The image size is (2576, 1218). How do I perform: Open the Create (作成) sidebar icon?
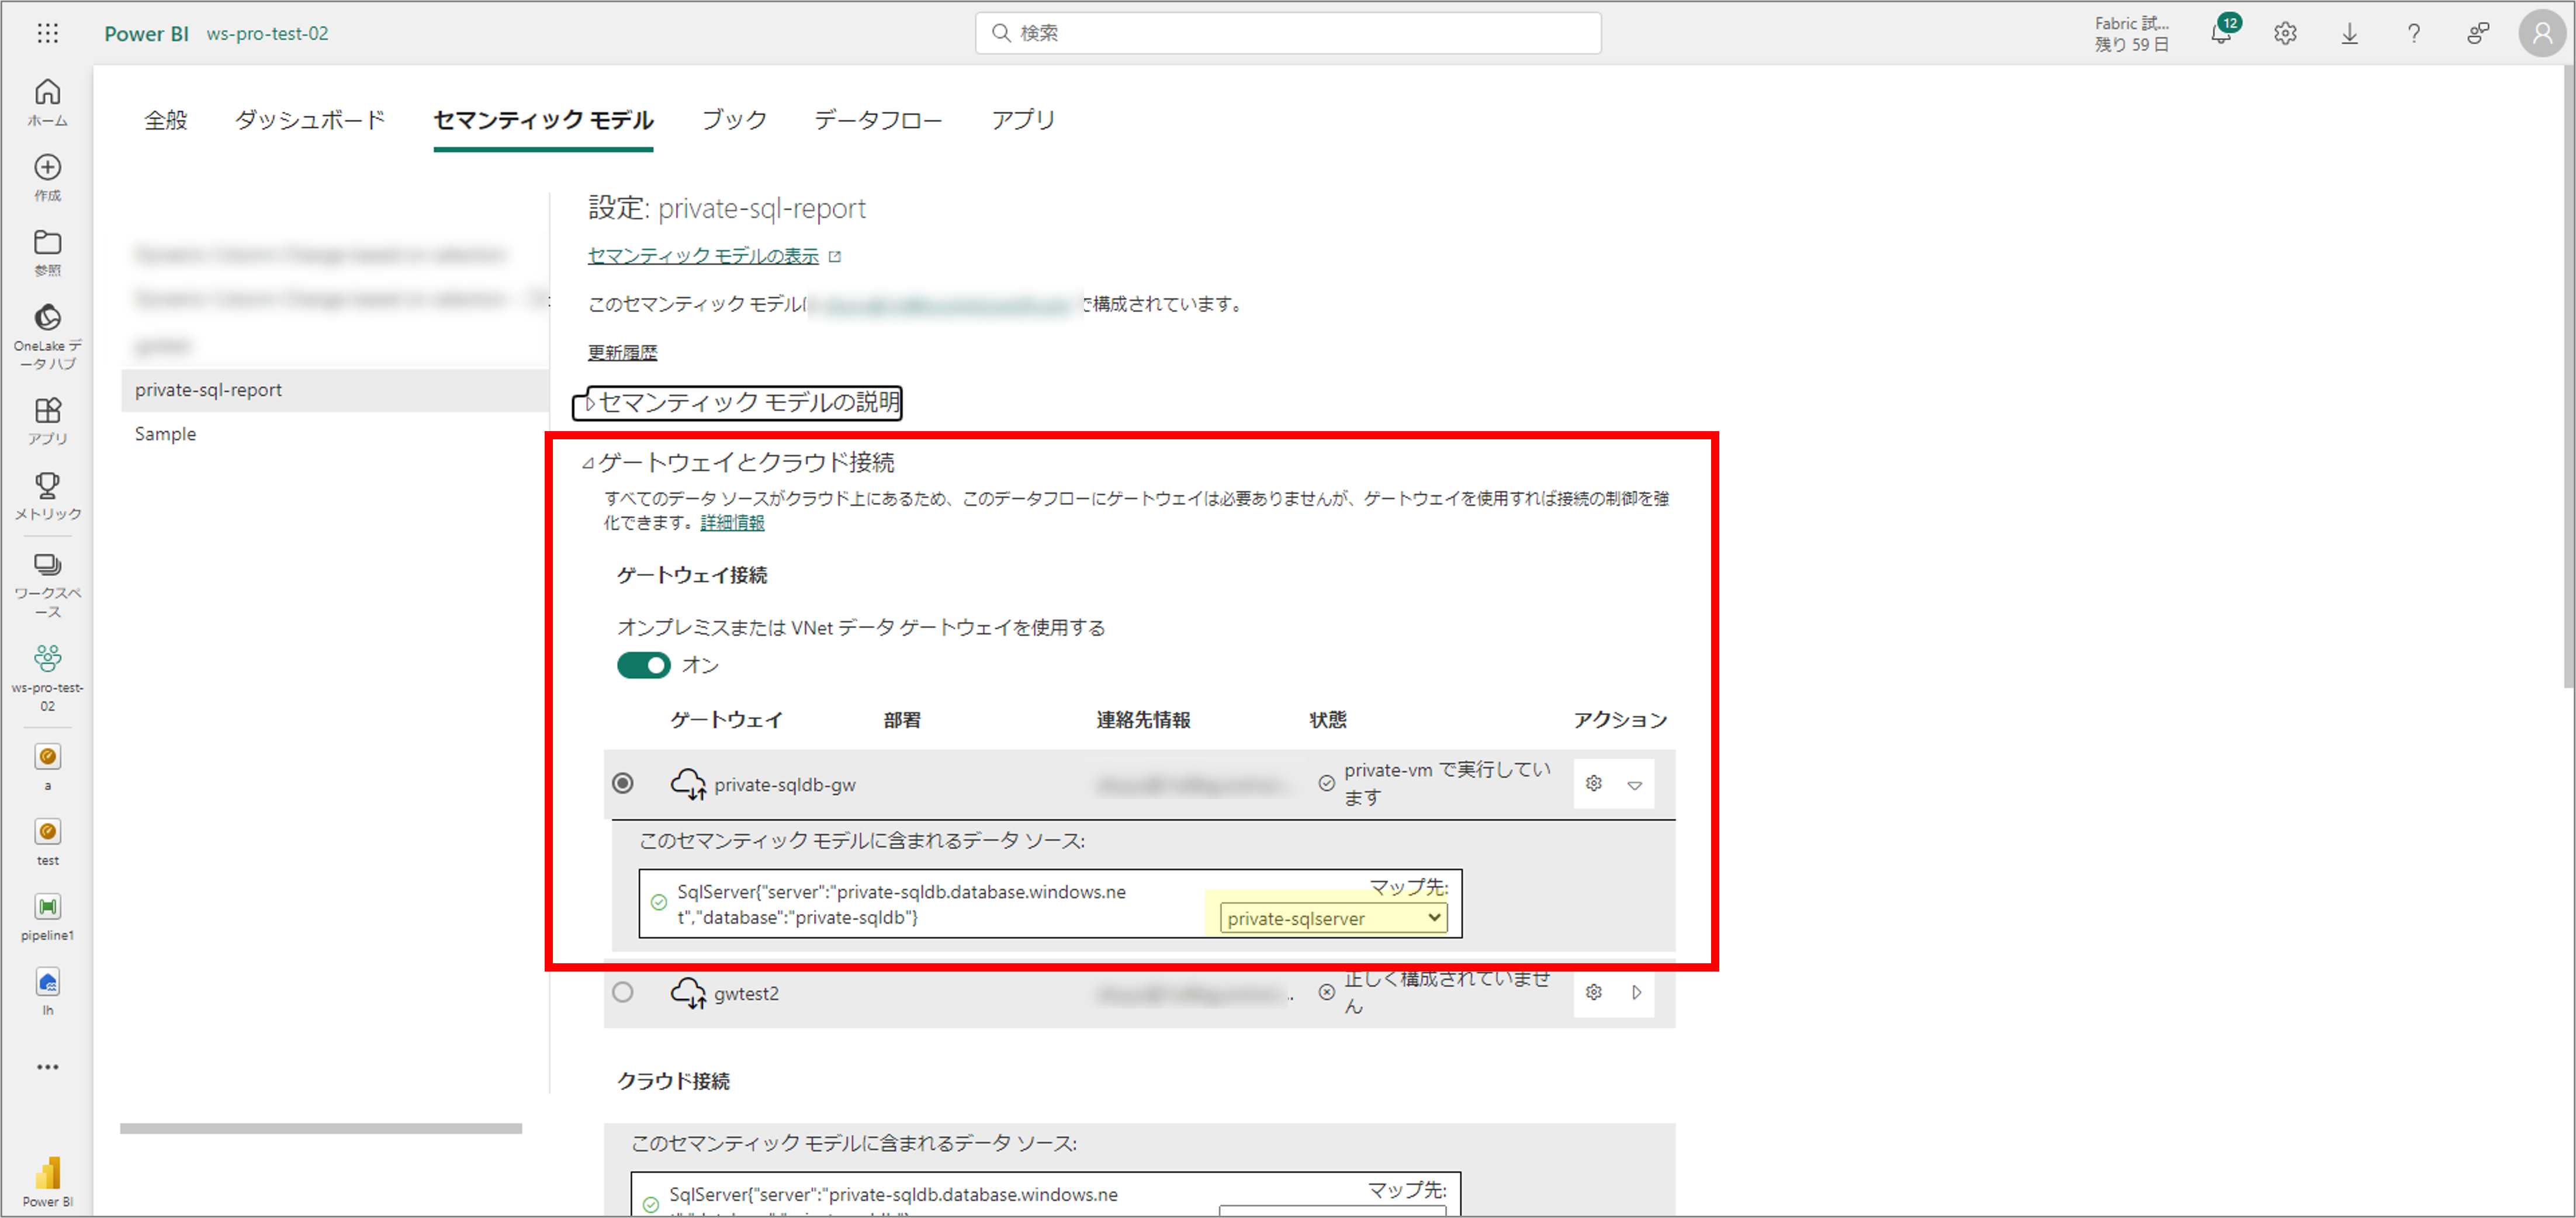coord(47,178)
